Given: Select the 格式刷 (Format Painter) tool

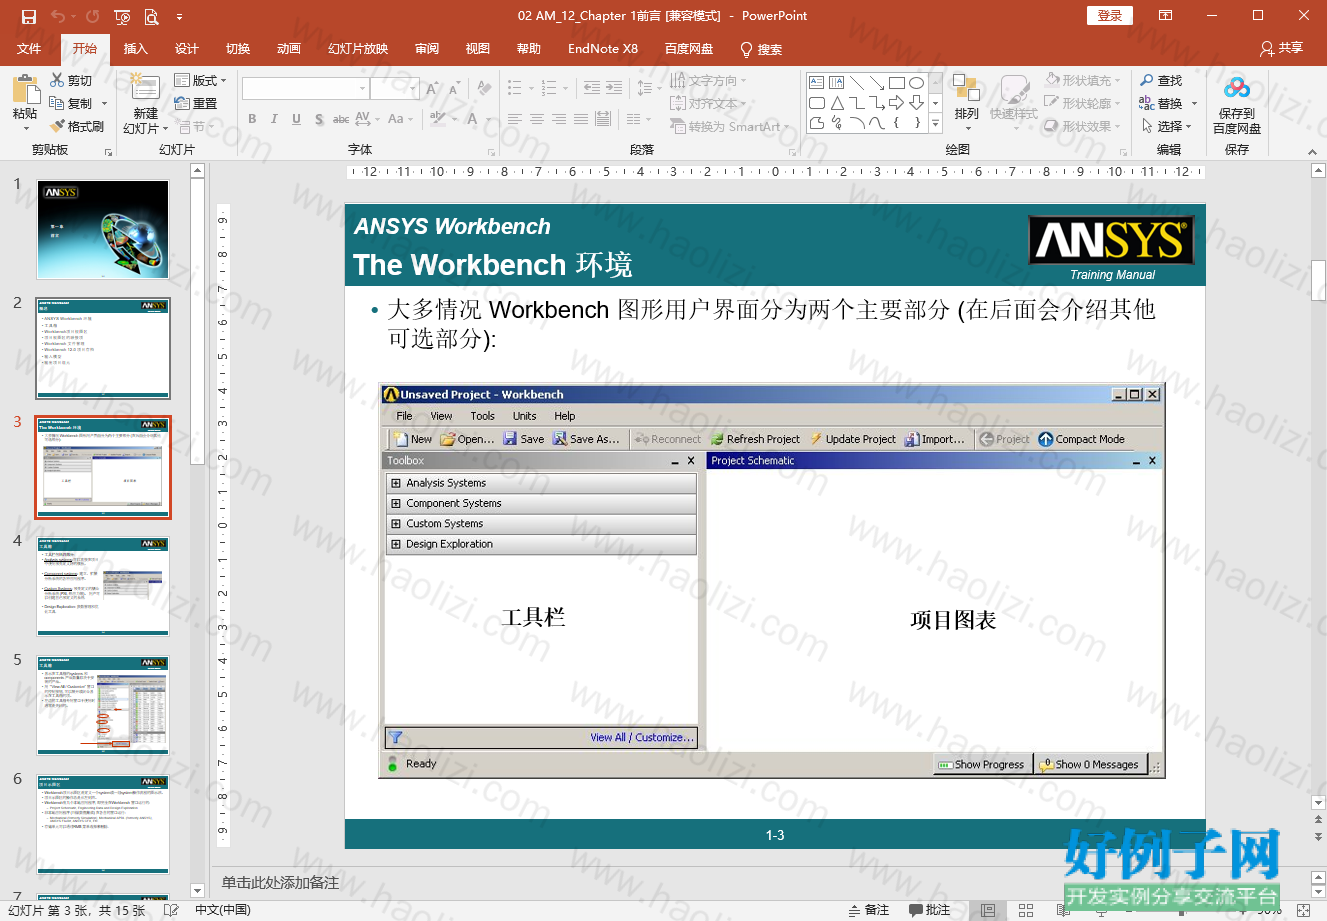Looking at the screenshot, I should coord(77,126).
